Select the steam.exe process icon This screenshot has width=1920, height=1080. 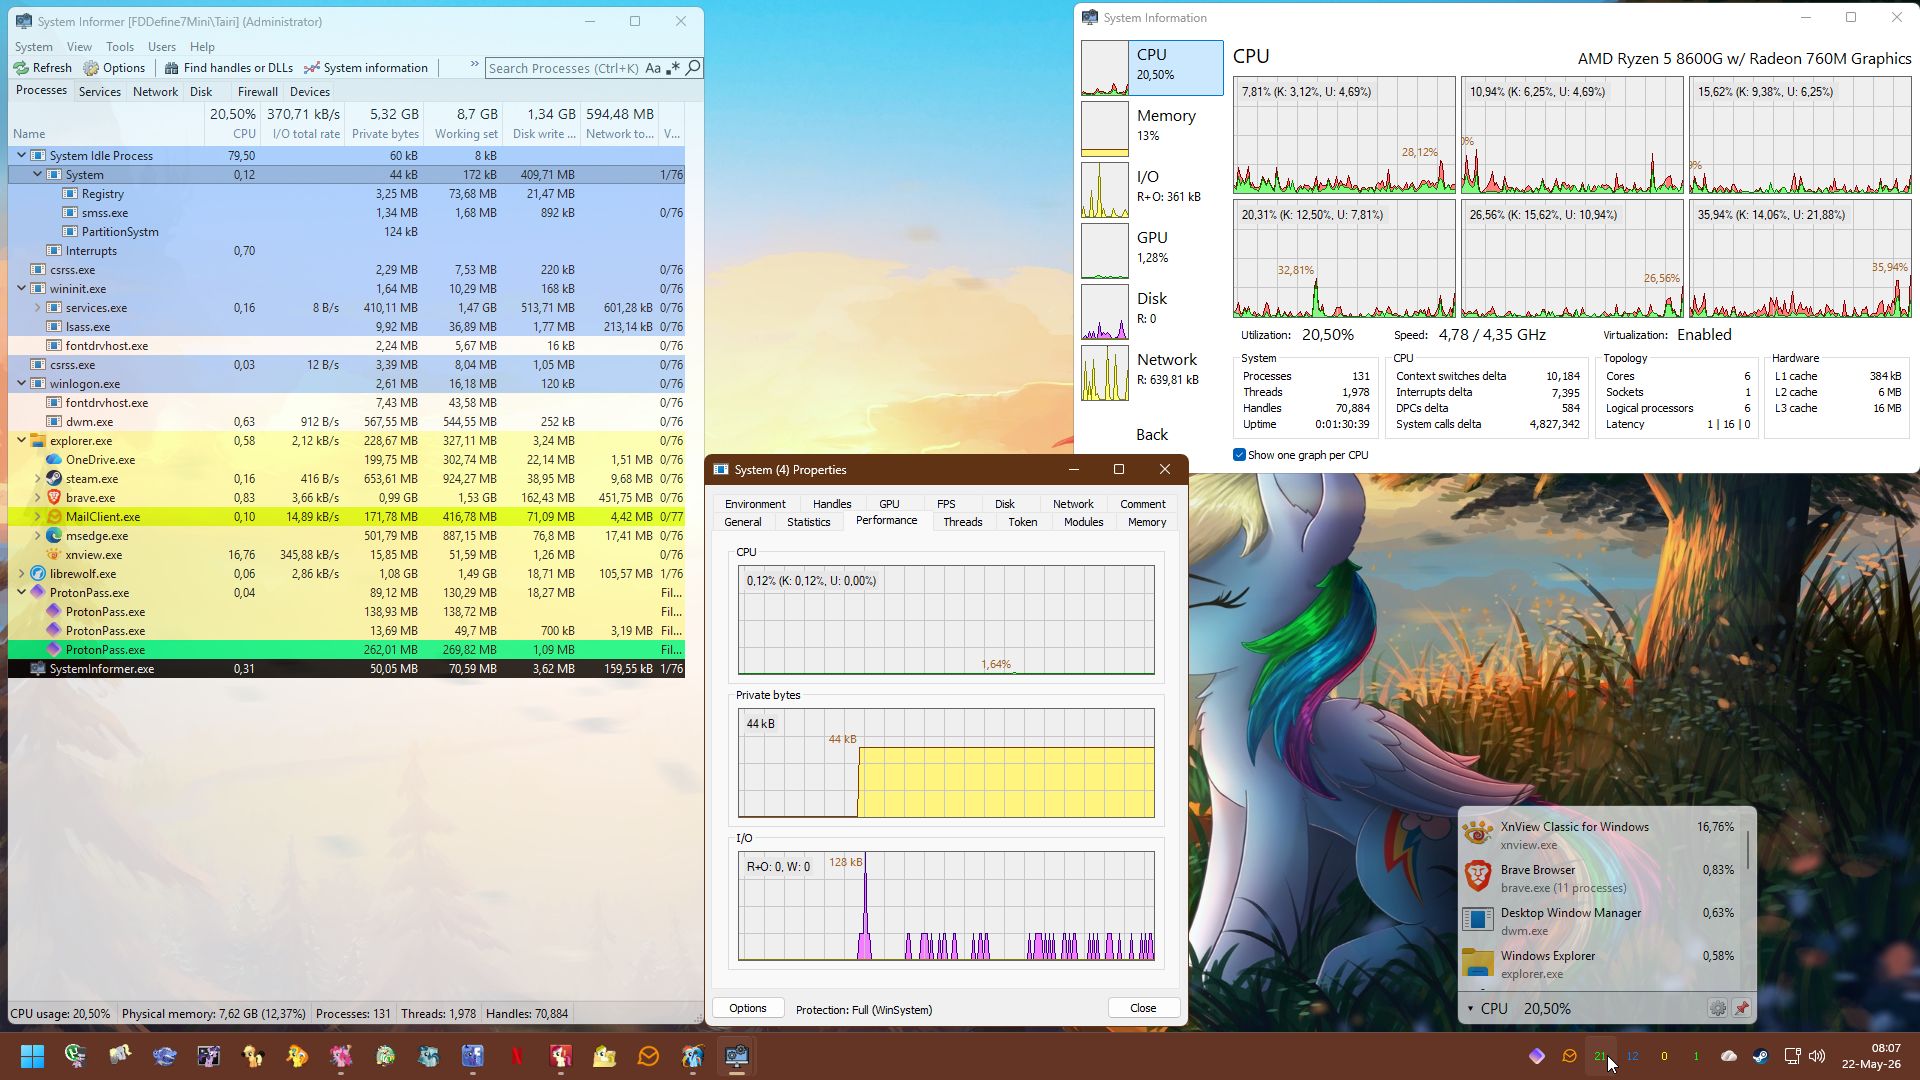54,479
